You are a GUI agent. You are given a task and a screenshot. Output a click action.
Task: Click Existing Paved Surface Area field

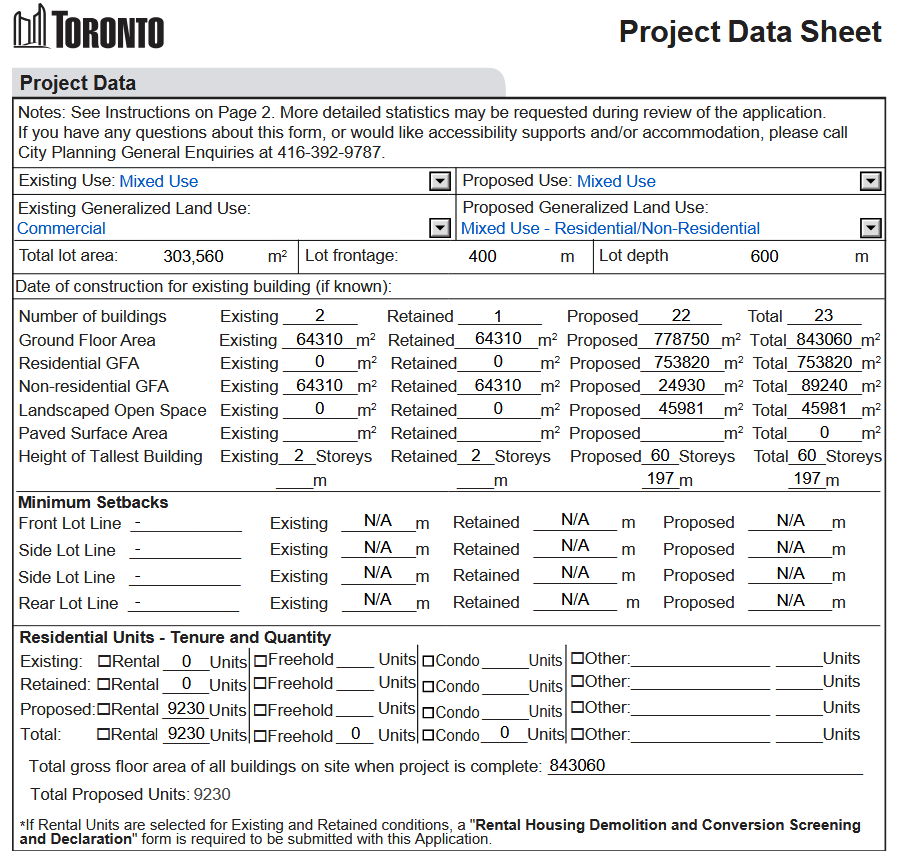[319, 434]
